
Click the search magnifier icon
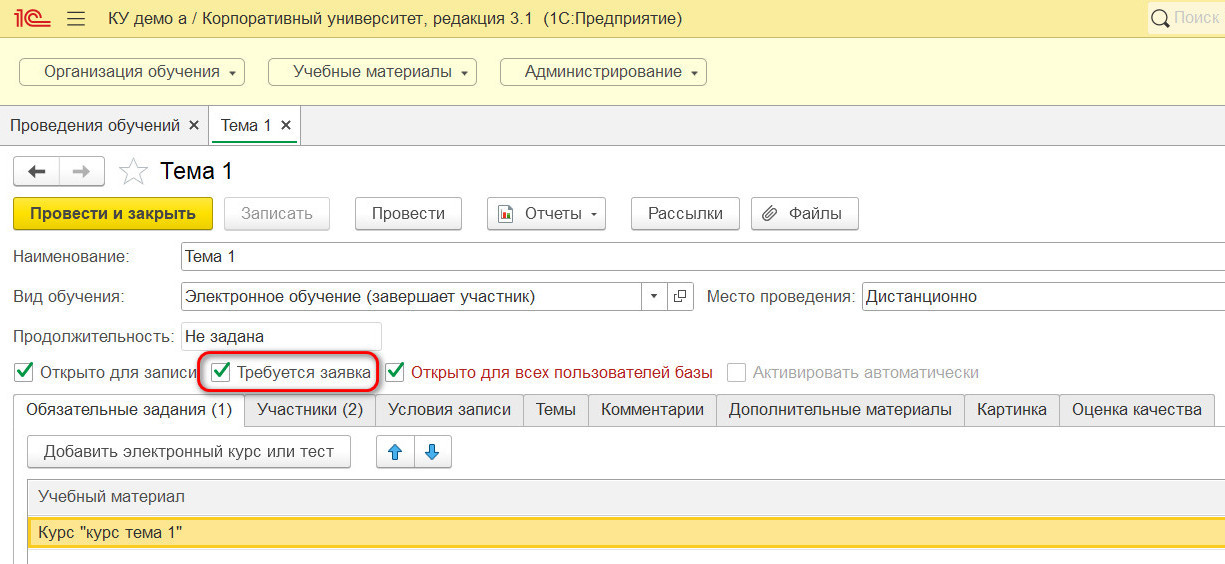tap(1160, 18)
